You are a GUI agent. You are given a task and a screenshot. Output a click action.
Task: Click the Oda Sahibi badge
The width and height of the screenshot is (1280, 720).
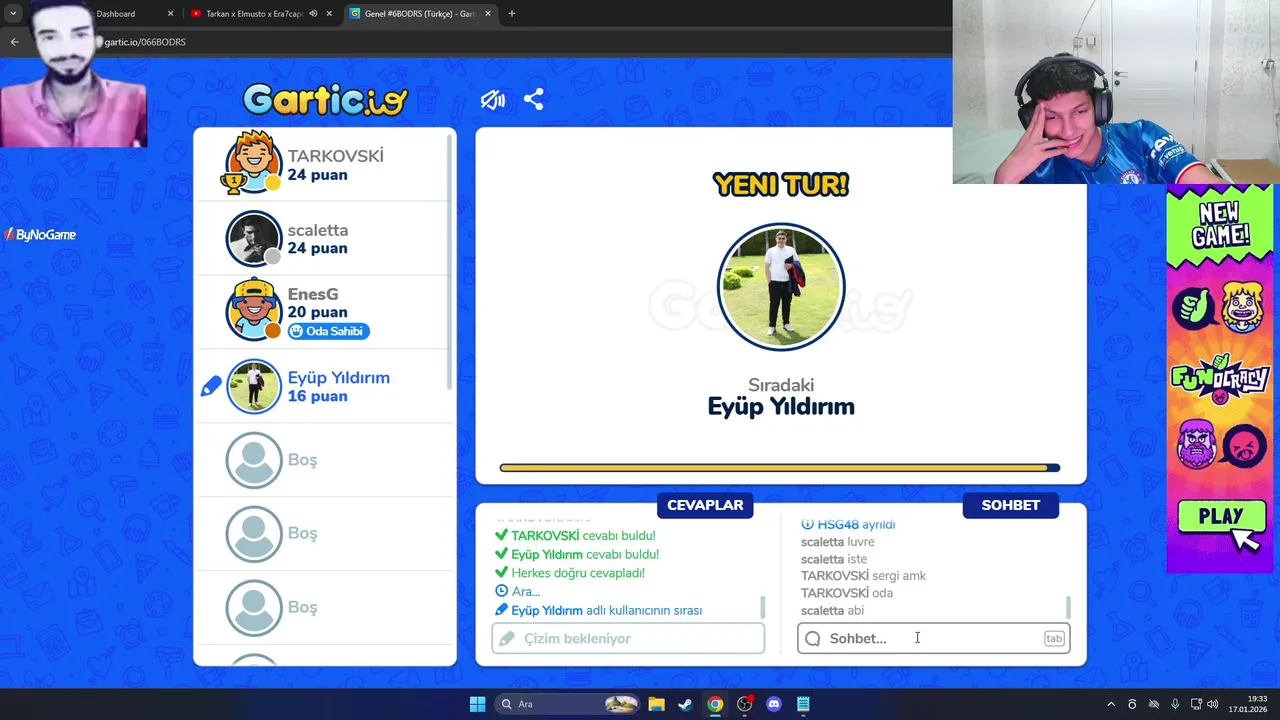[328, 331]
